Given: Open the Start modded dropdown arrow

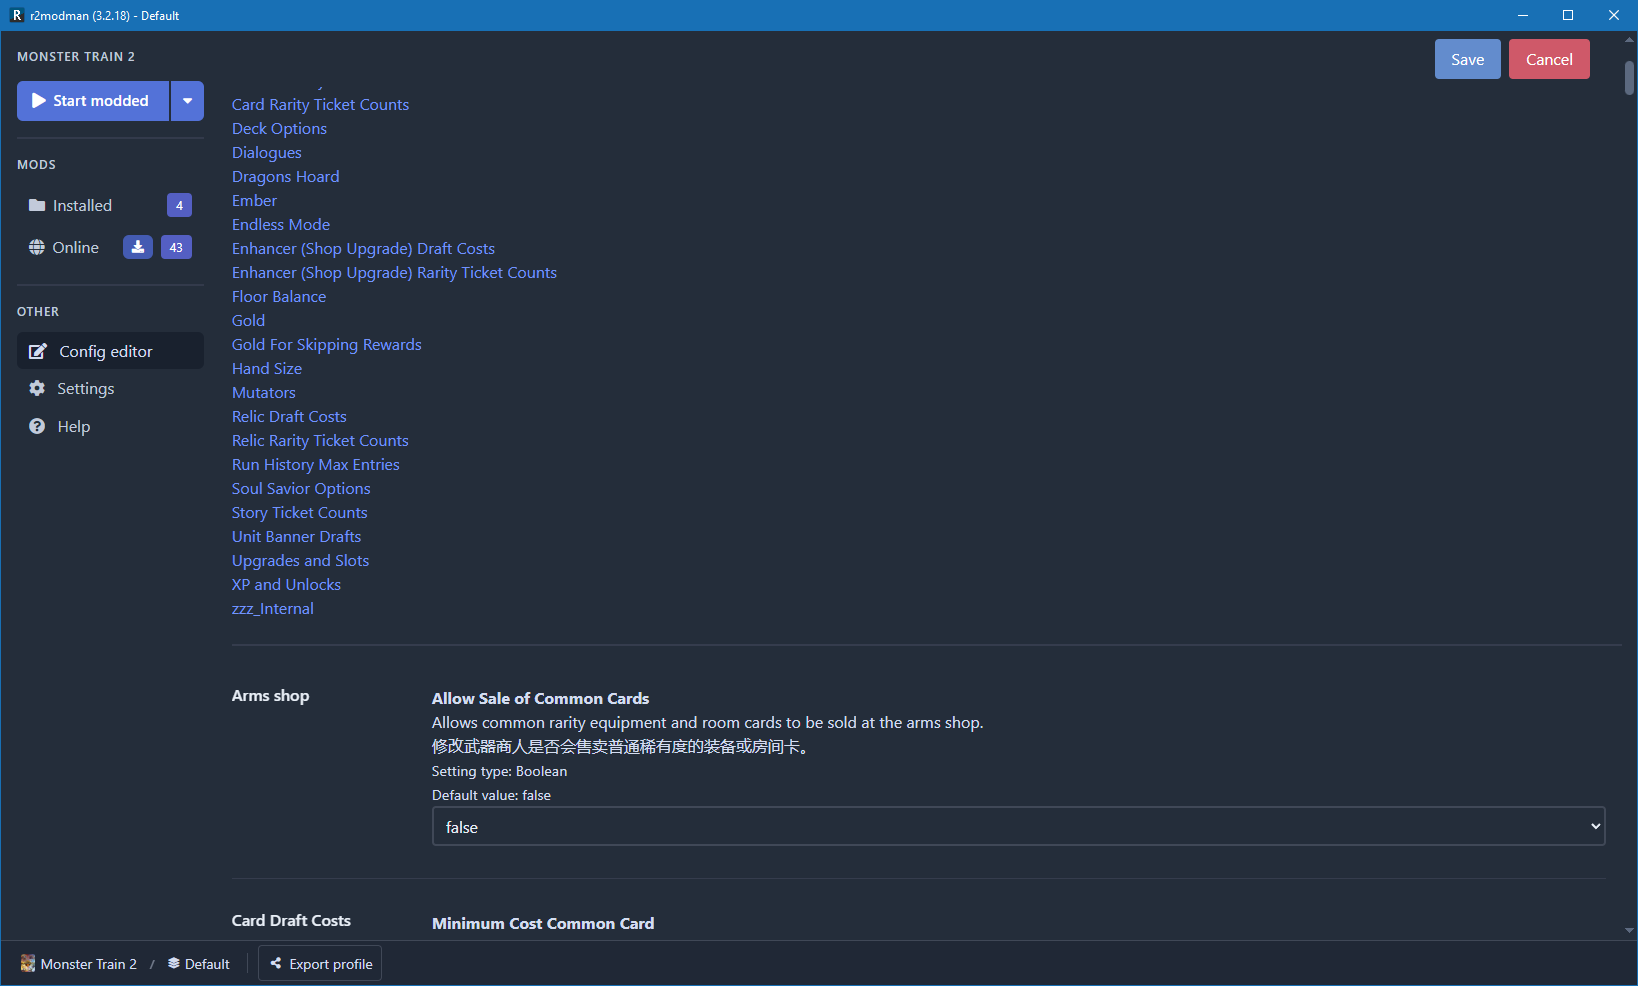Looking at the screenshot, I should click(x=187, y=101).
